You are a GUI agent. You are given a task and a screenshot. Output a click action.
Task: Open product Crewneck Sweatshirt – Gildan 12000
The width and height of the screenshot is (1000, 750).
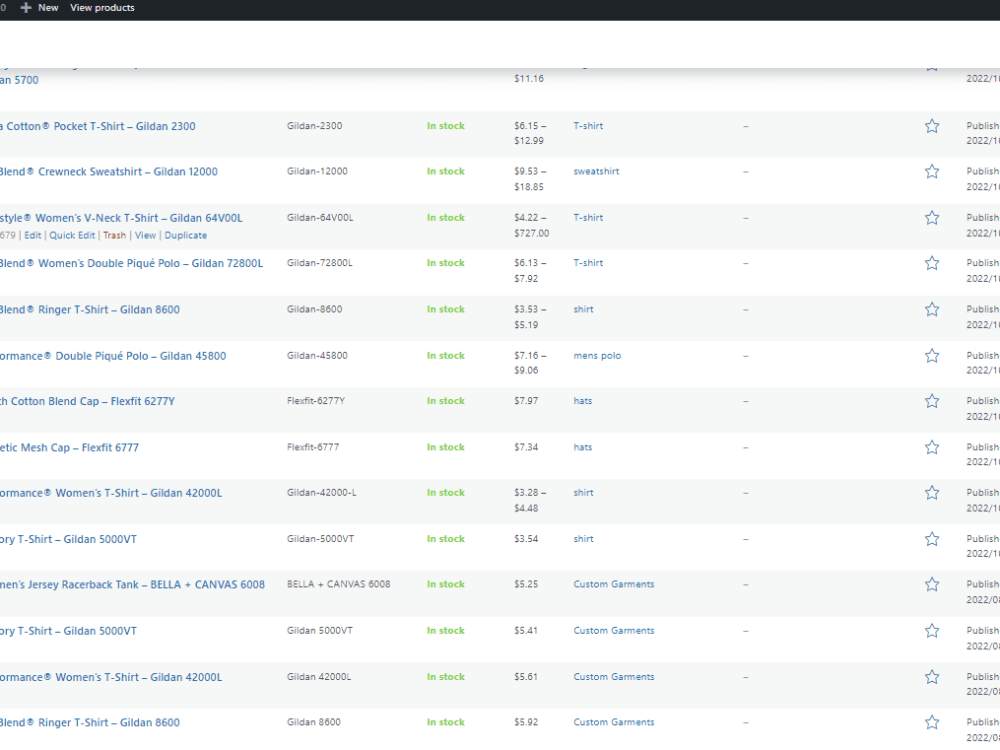(108, 172)
